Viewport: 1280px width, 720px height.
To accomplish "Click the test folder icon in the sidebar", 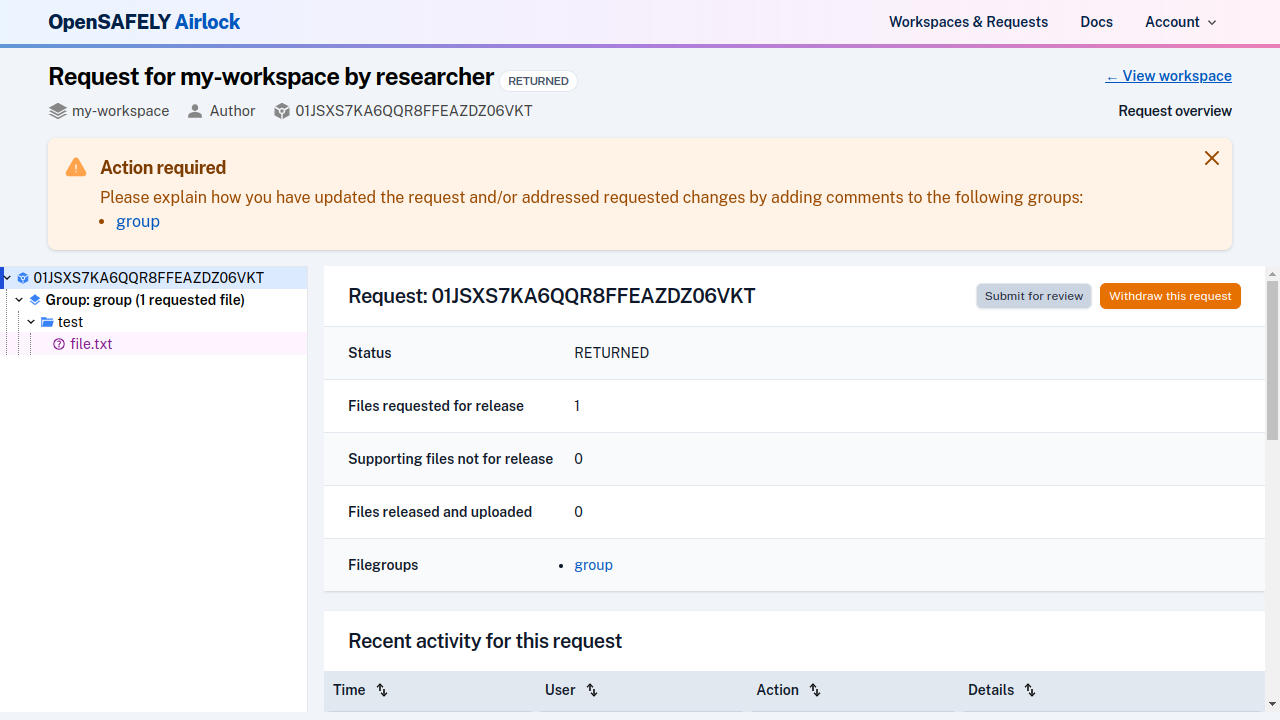I will point(46,322).
